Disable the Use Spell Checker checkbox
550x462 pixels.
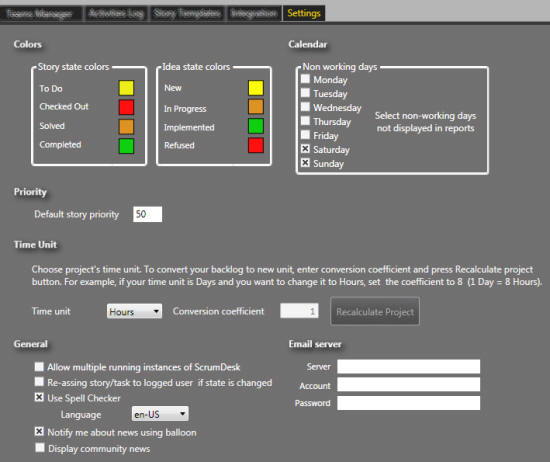point(39,397)
